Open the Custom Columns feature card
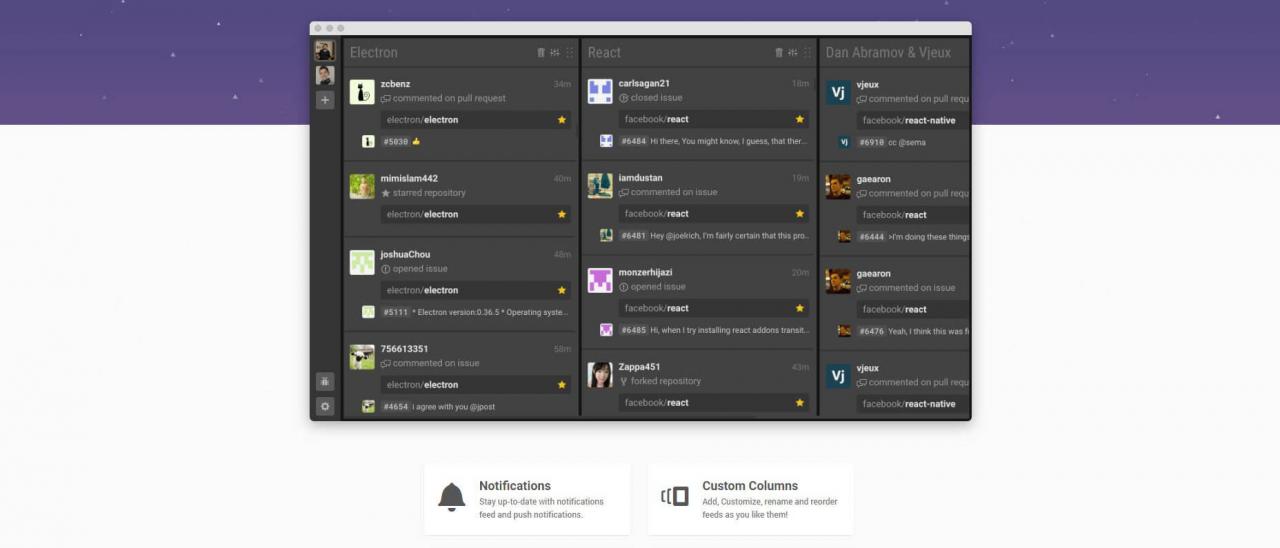This screenshot has height=548, width=1280. coord(750,498)
